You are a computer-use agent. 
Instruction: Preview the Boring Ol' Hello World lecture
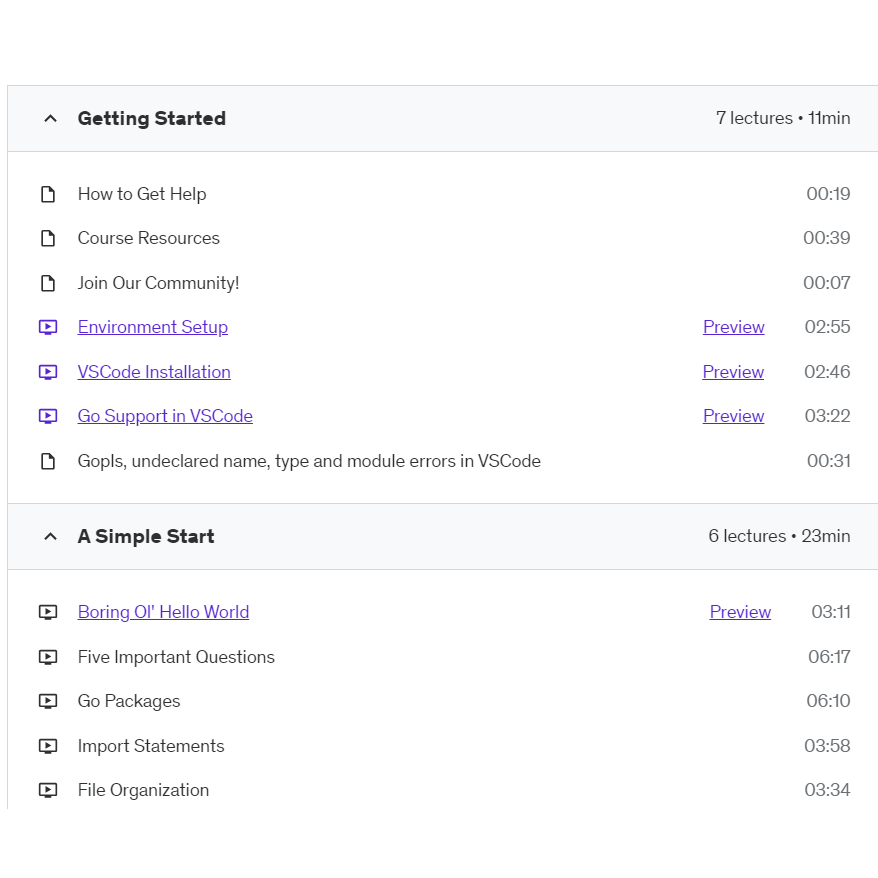pos(740,612)
